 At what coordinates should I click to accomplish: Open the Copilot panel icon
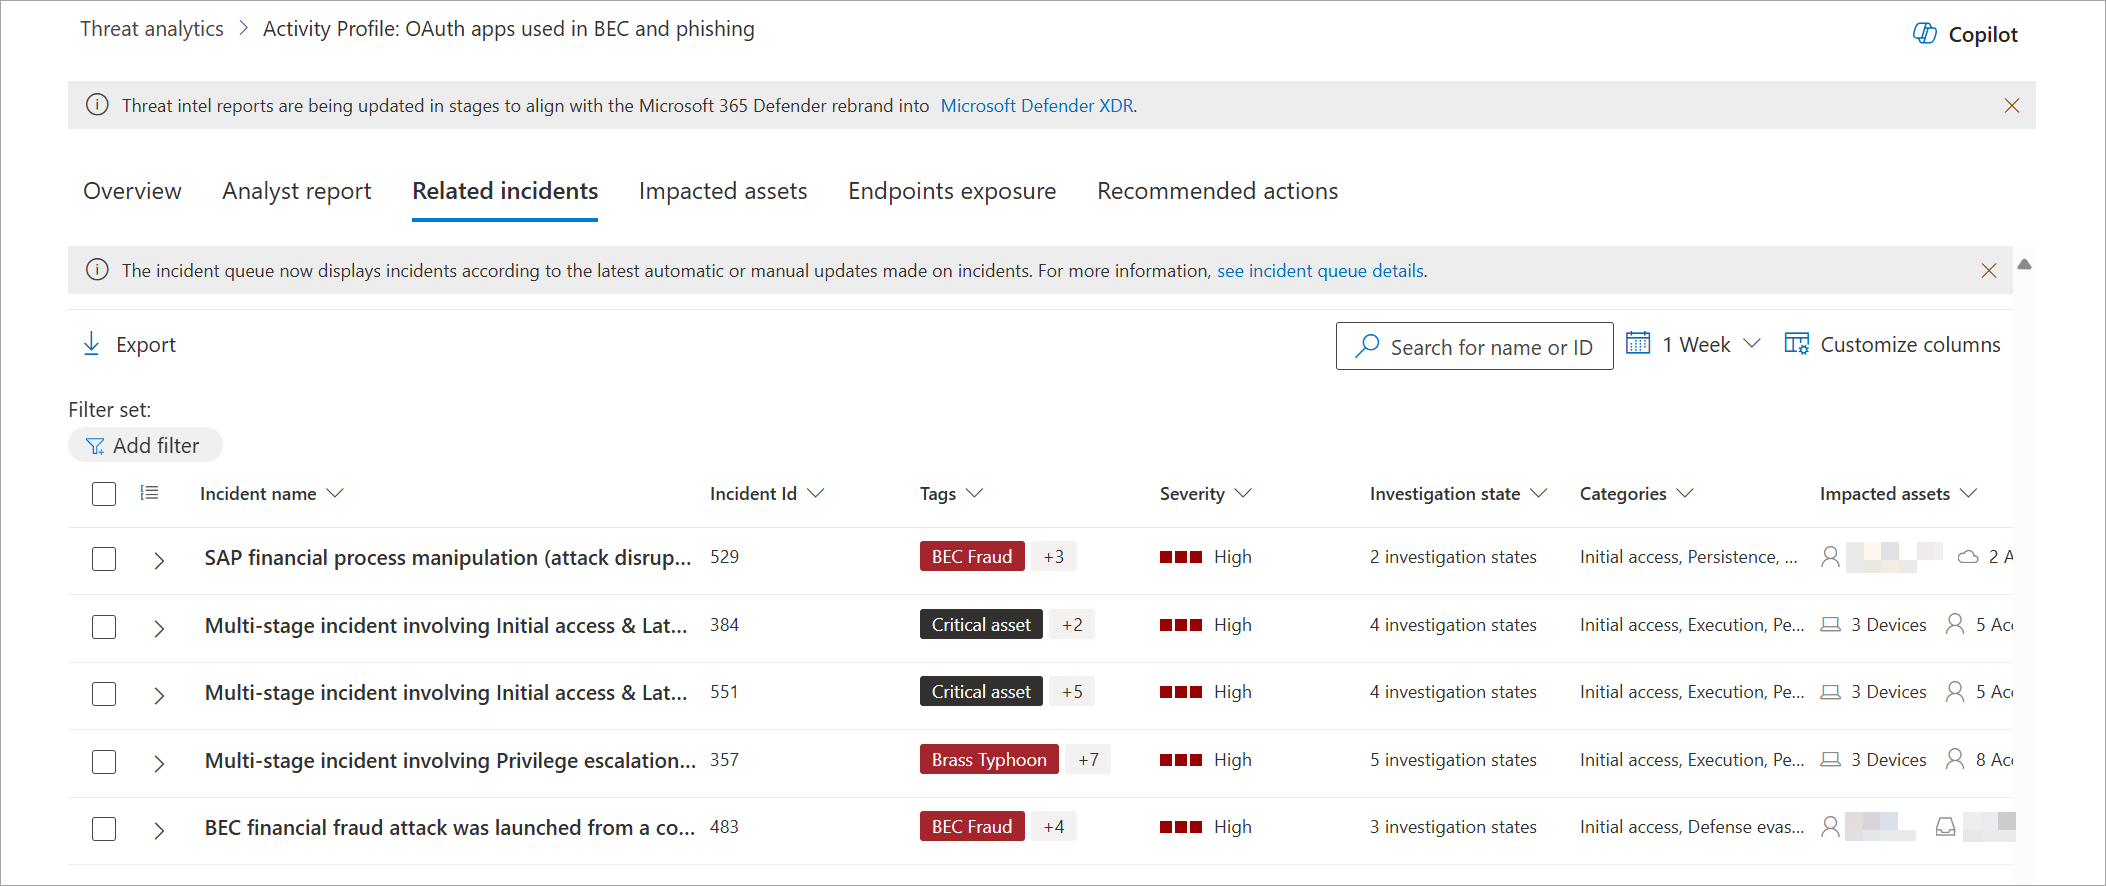[1924, 34]
